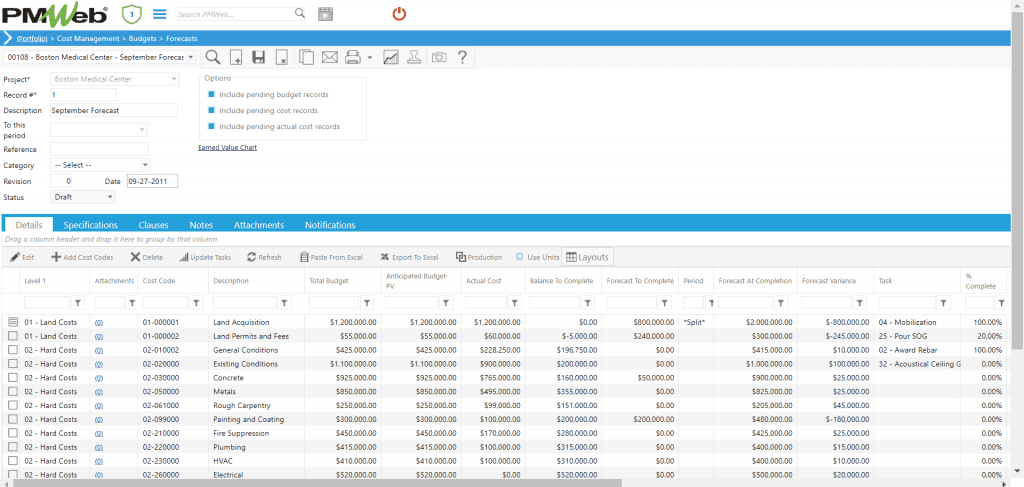Click the print icon
The width and height of the screenshot is (1024, 487).
click(353, 57)
